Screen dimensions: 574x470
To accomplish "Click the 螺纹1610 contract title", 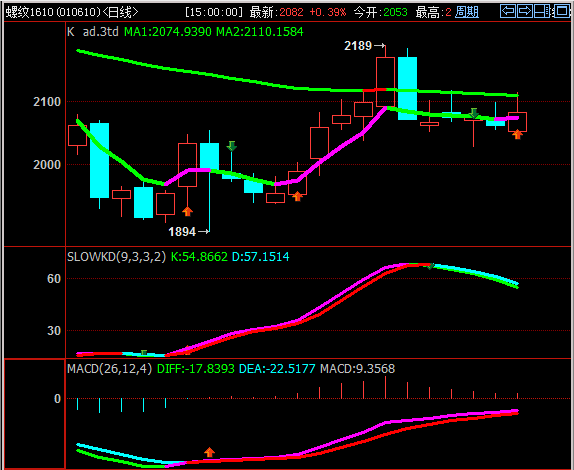I will [x=29, y=12].
